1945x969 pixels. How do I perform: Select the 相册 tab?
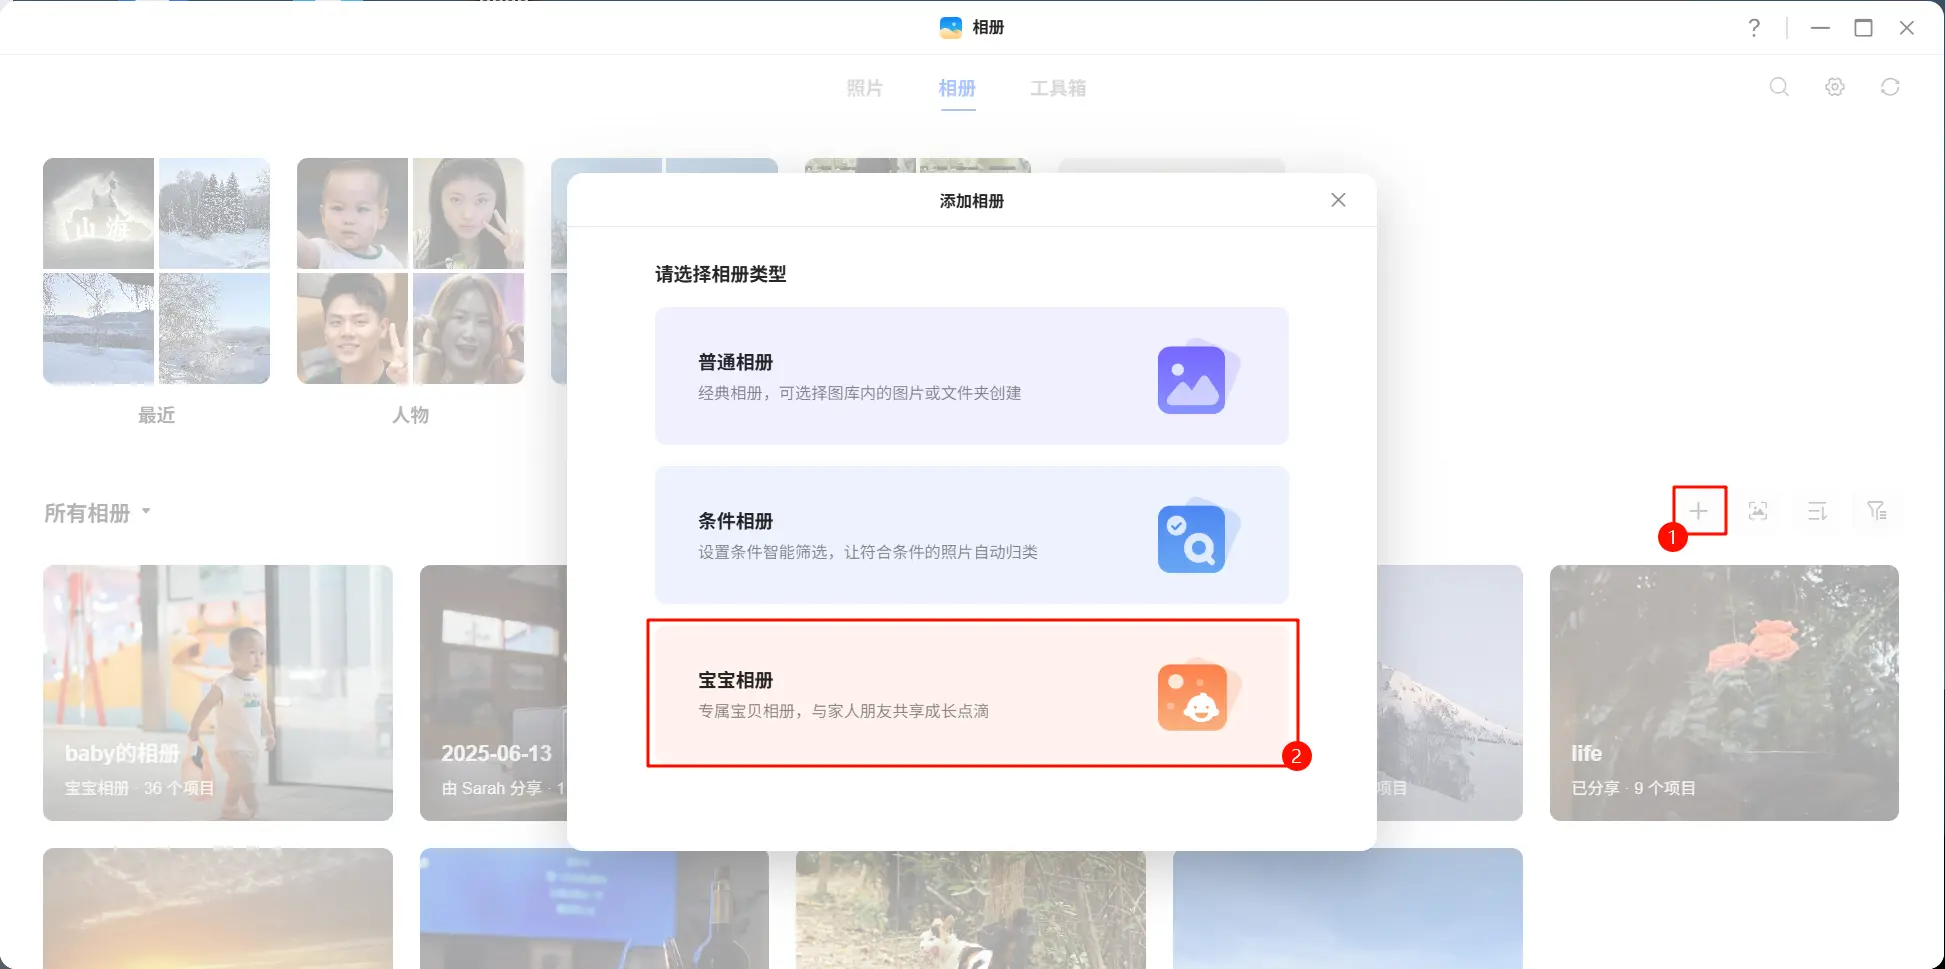coord(956,88)
